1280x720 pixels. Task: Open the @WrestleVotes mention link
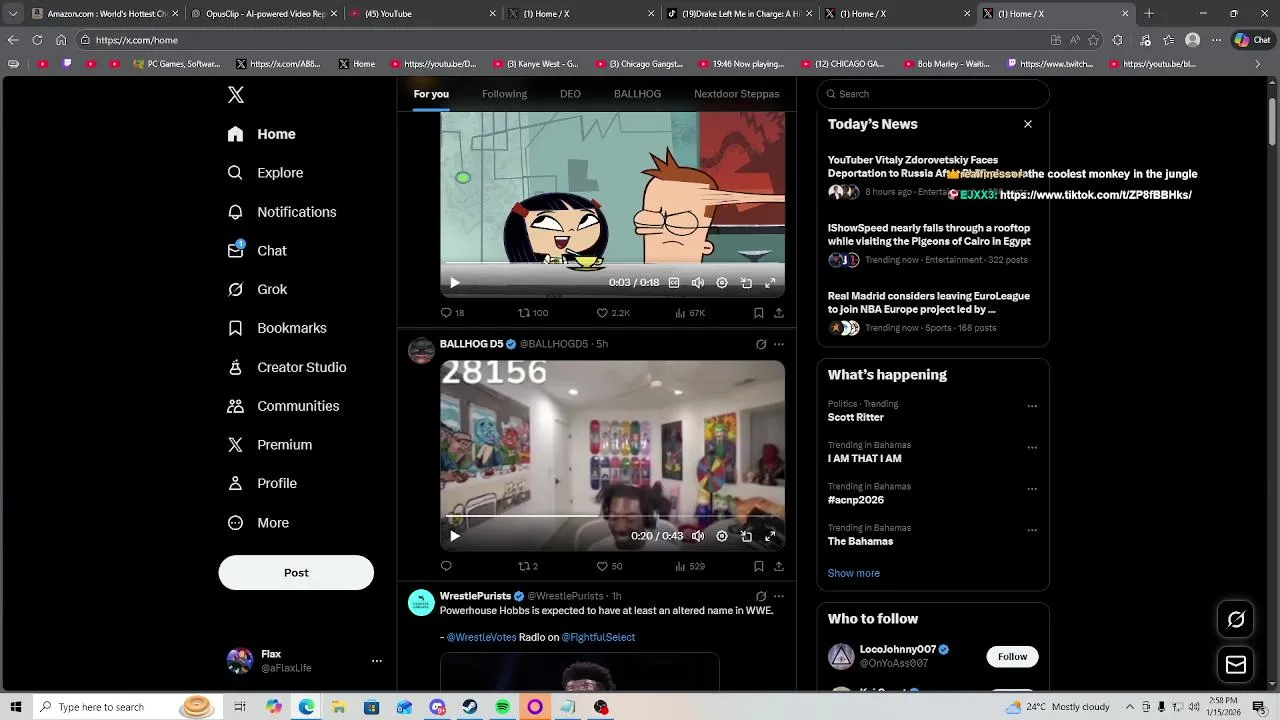pyautogui.click(x=481, y=637)
